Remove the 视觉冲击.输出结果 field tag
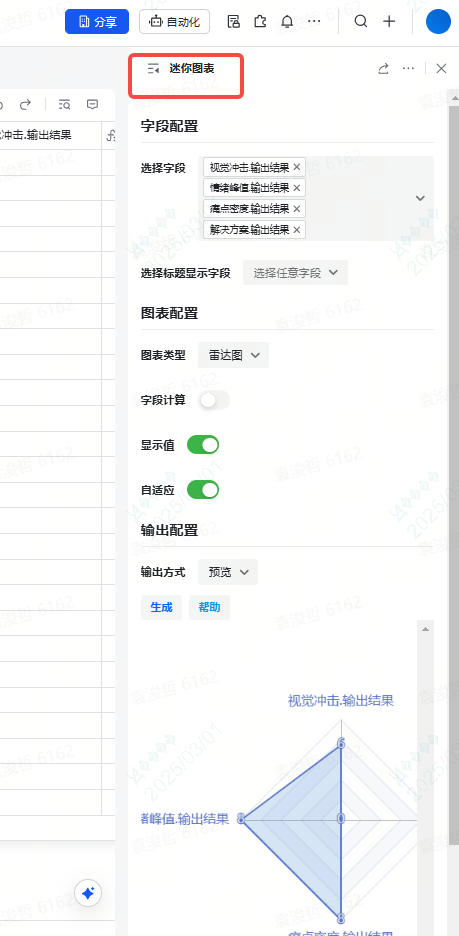 (x=297, y=167)
